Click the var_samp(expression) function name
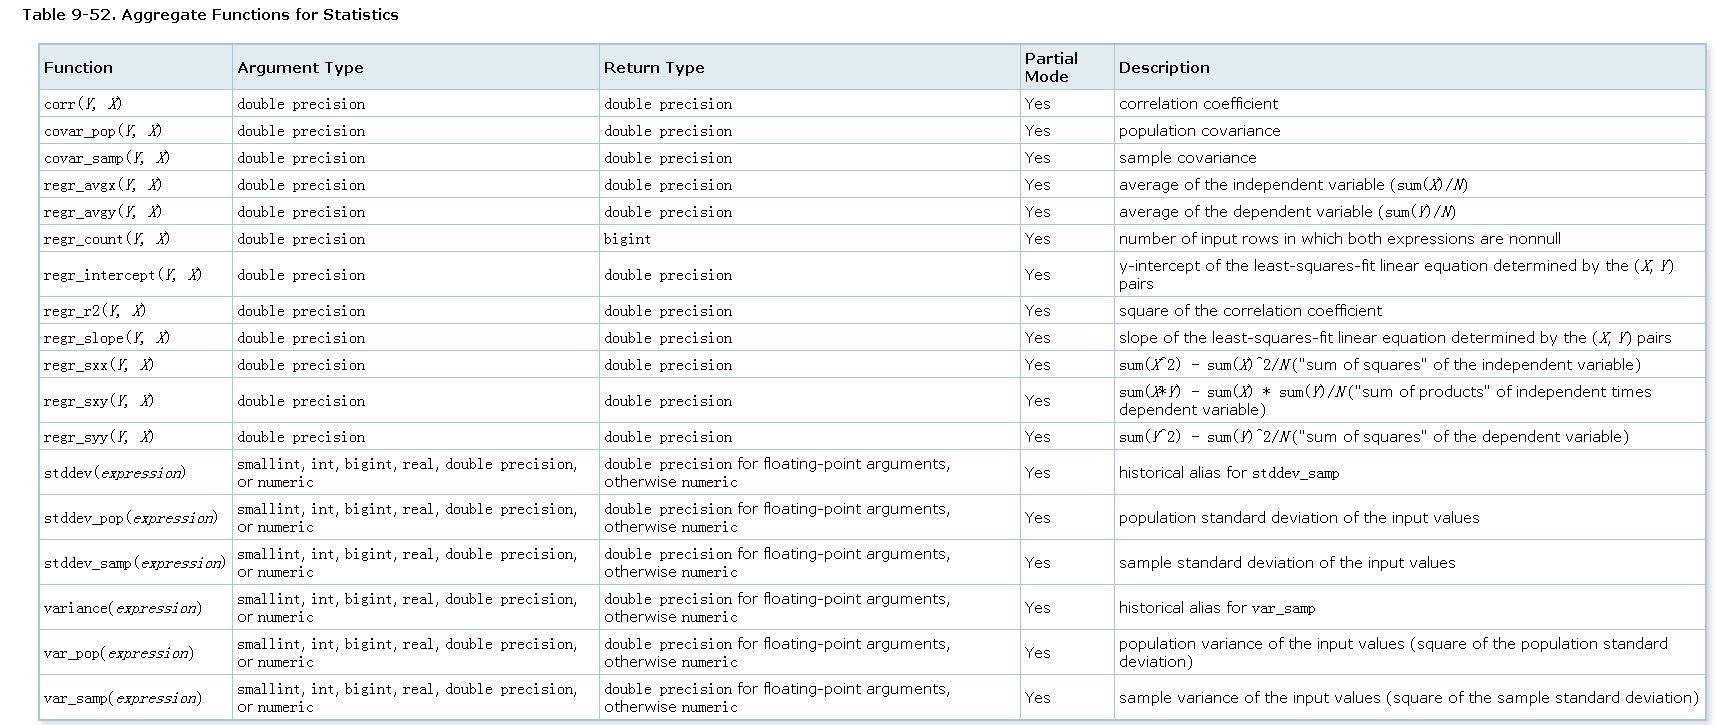This screenshot has width=1717, height=725. pyautogui.click(x=123, y=698)
